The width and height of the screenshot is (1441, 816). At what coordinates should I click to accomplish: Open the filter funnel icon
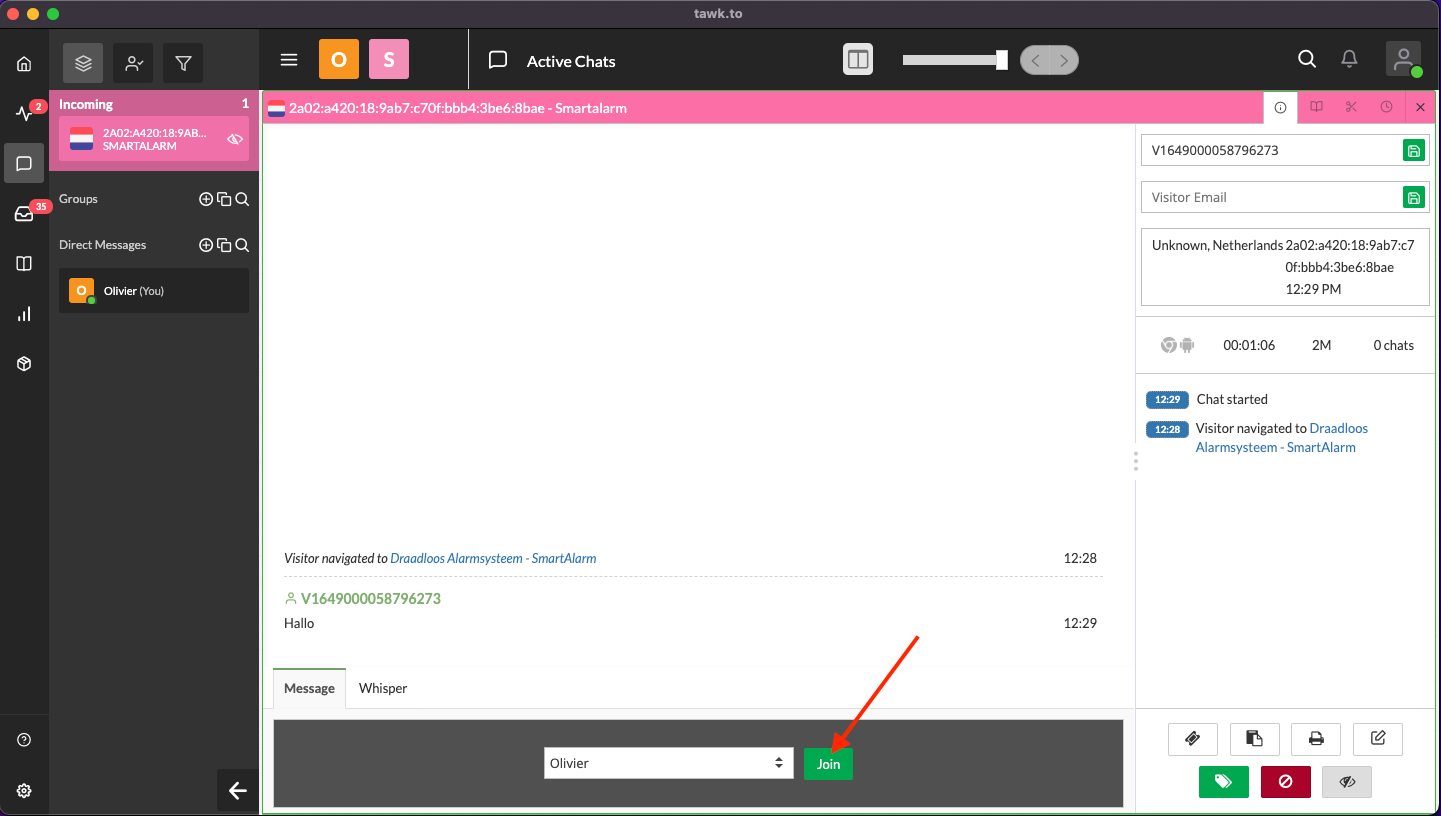pos(183,63)
